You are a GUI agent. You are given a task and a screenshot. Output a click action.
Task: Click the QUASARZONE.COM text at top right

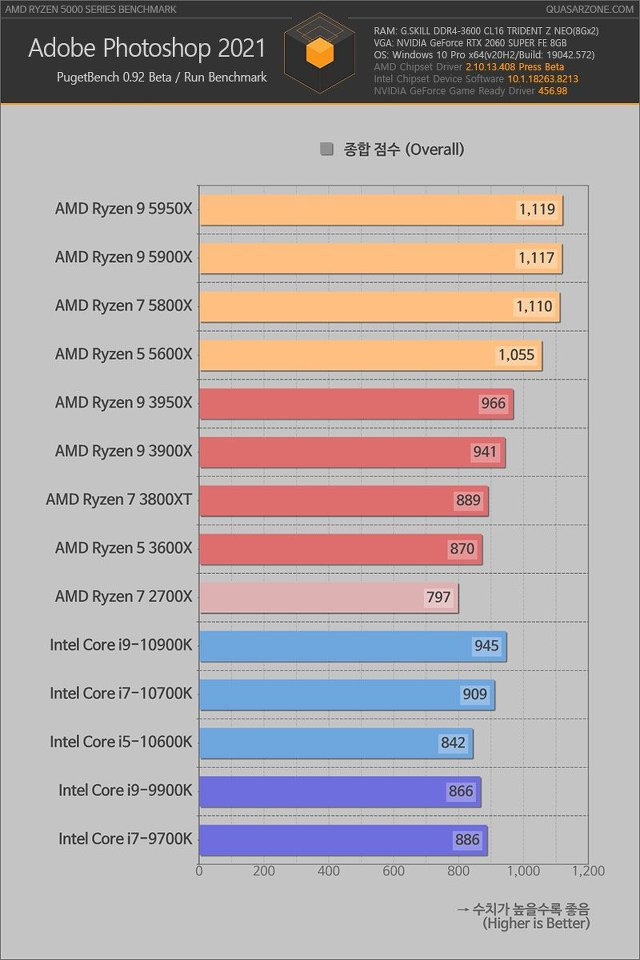(x=590, y=9)
